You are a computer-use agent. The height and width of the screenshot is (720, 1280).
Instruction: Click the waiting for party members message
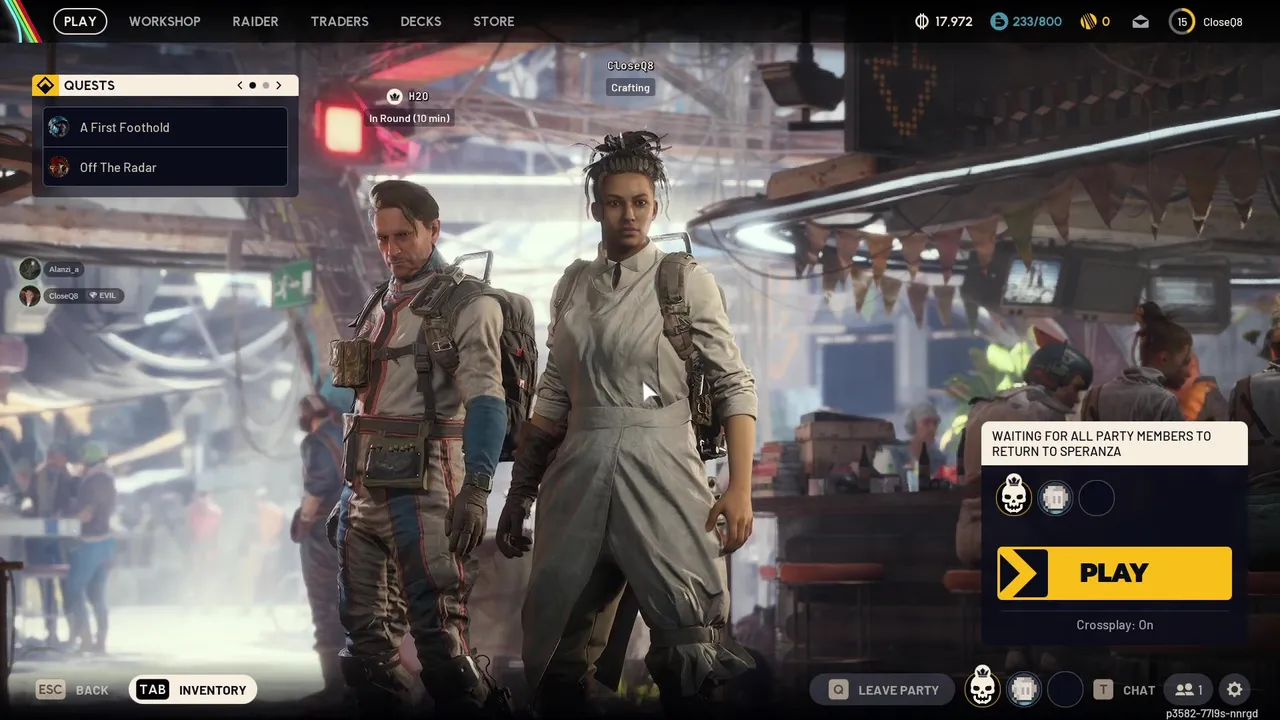click(1114, 444)
